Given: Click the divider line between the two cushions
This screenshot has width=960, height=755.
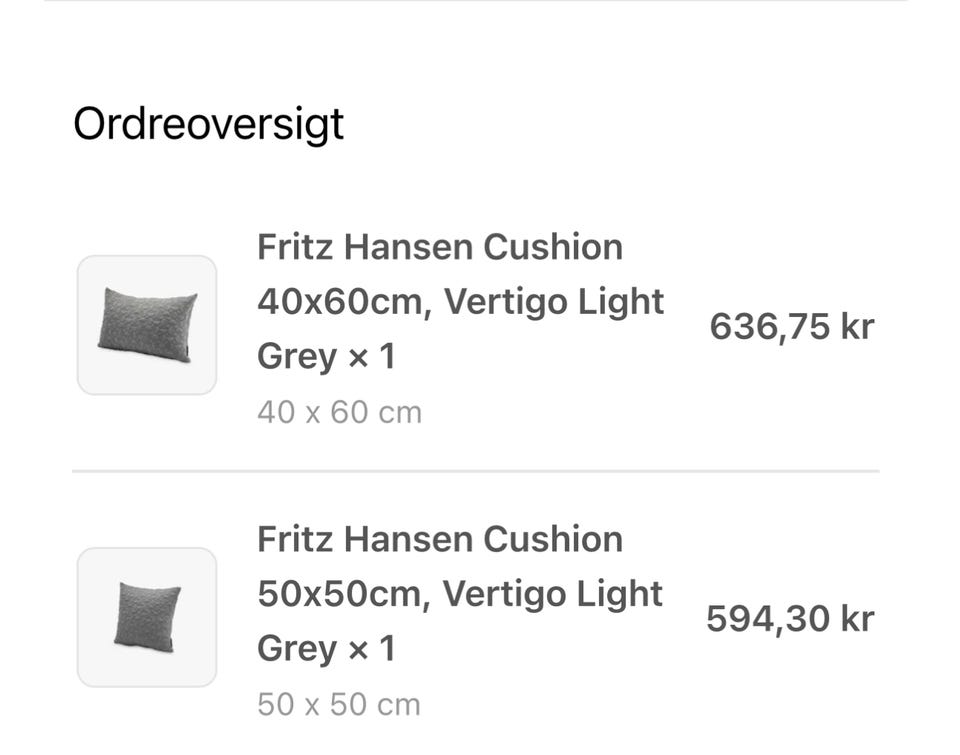Looking at the screenshot, I should click(x=476, y=470).
